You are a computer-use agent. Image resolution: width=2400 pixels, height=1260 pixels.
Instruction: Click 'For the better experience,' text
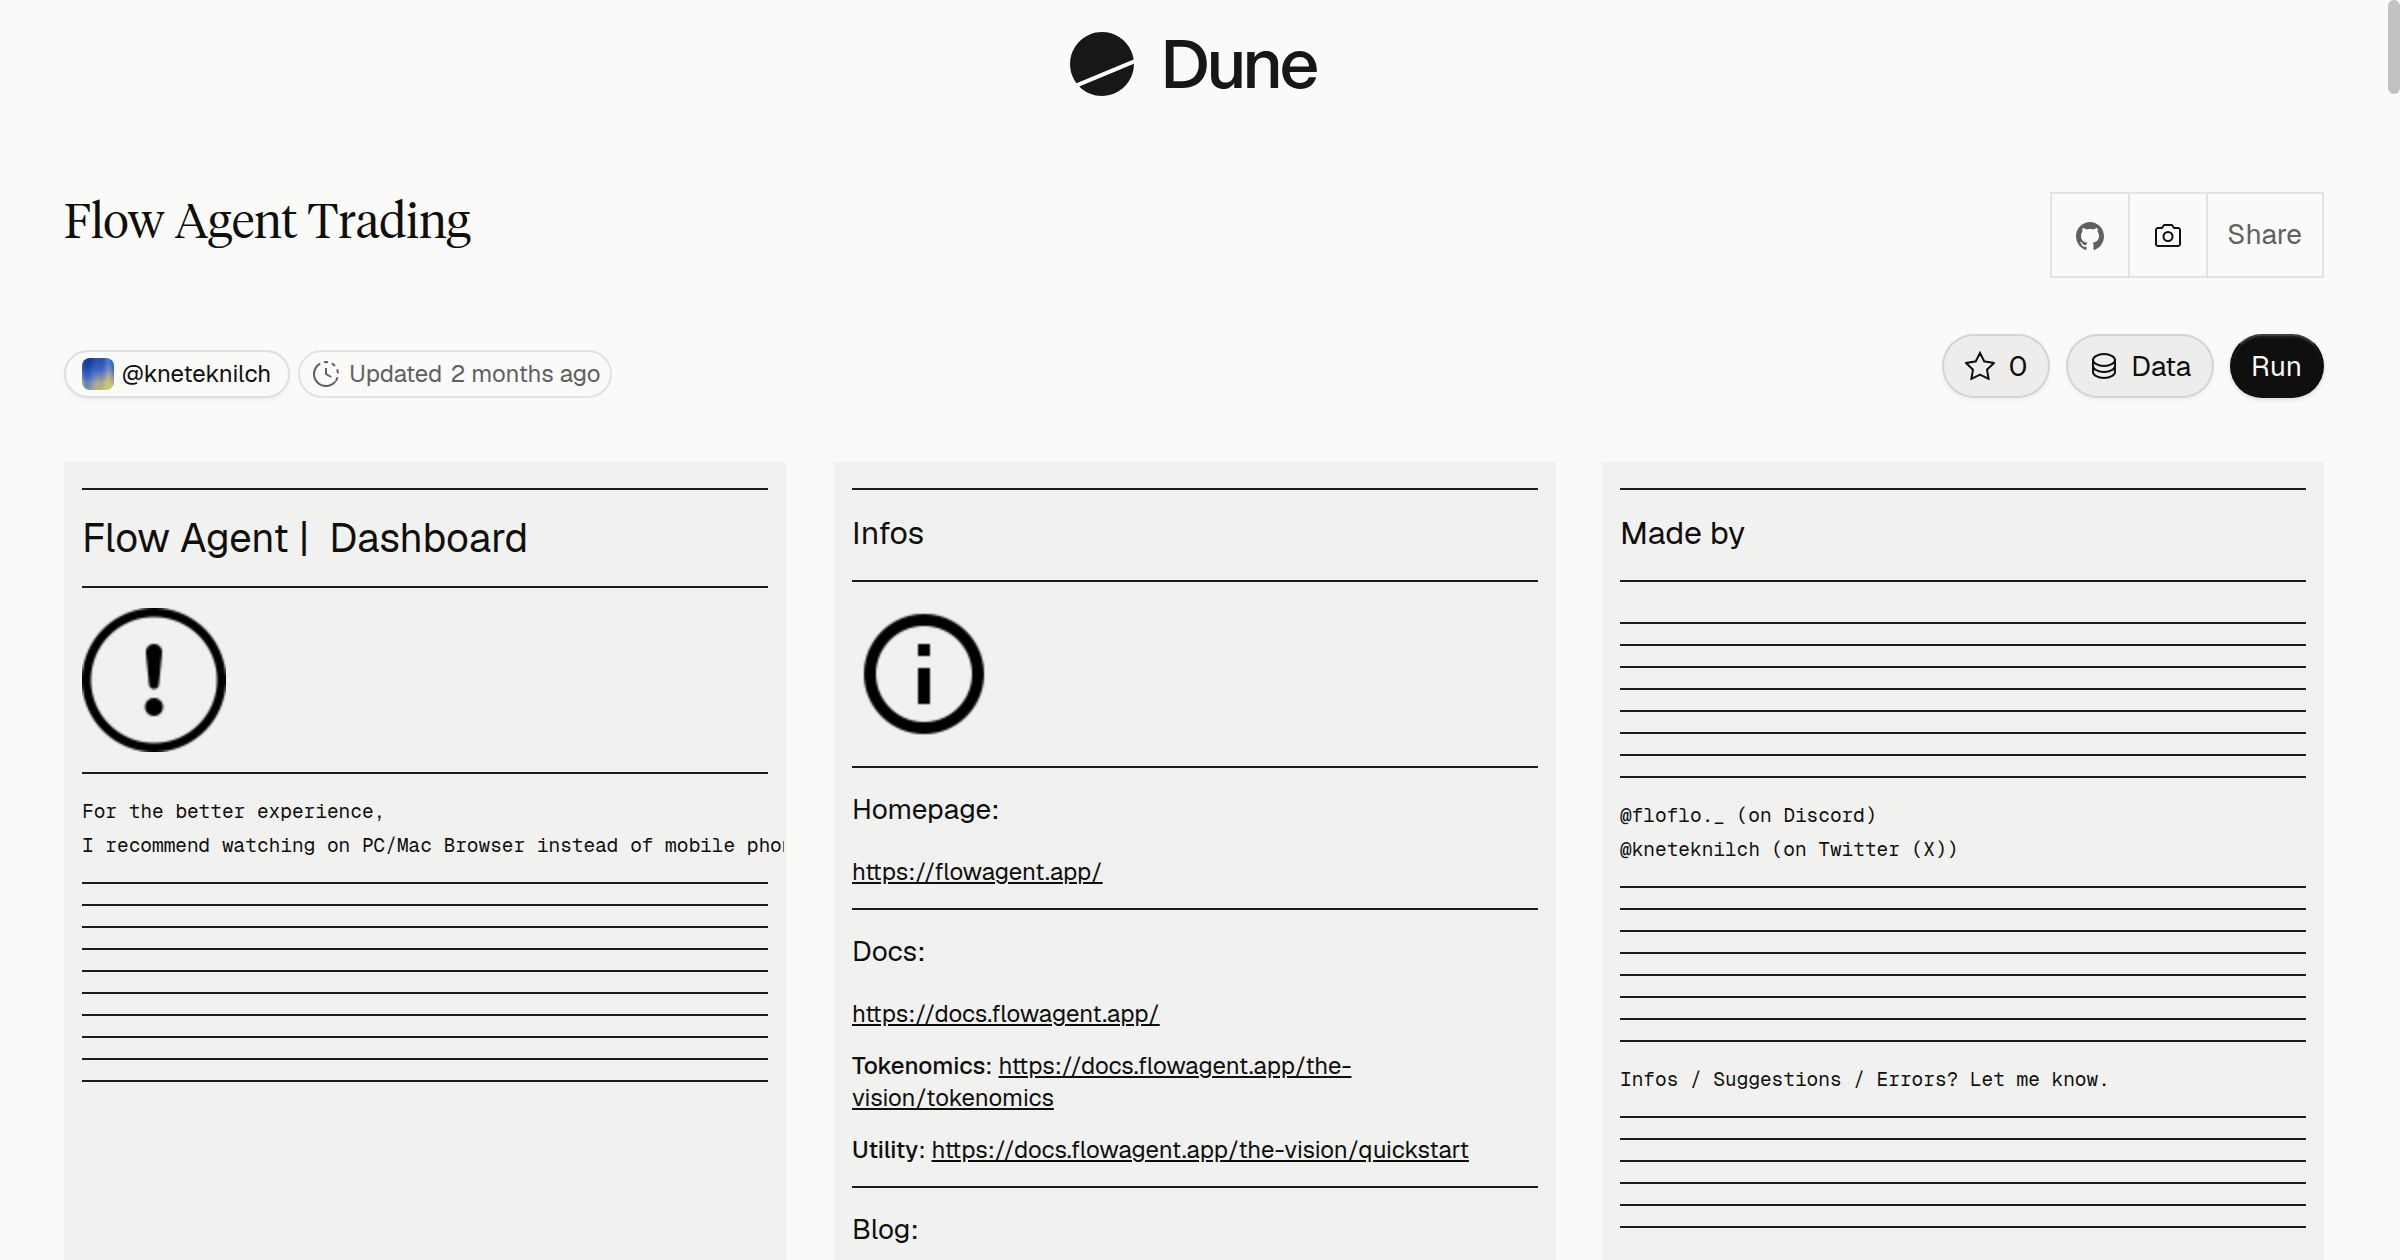click(233, 811)
